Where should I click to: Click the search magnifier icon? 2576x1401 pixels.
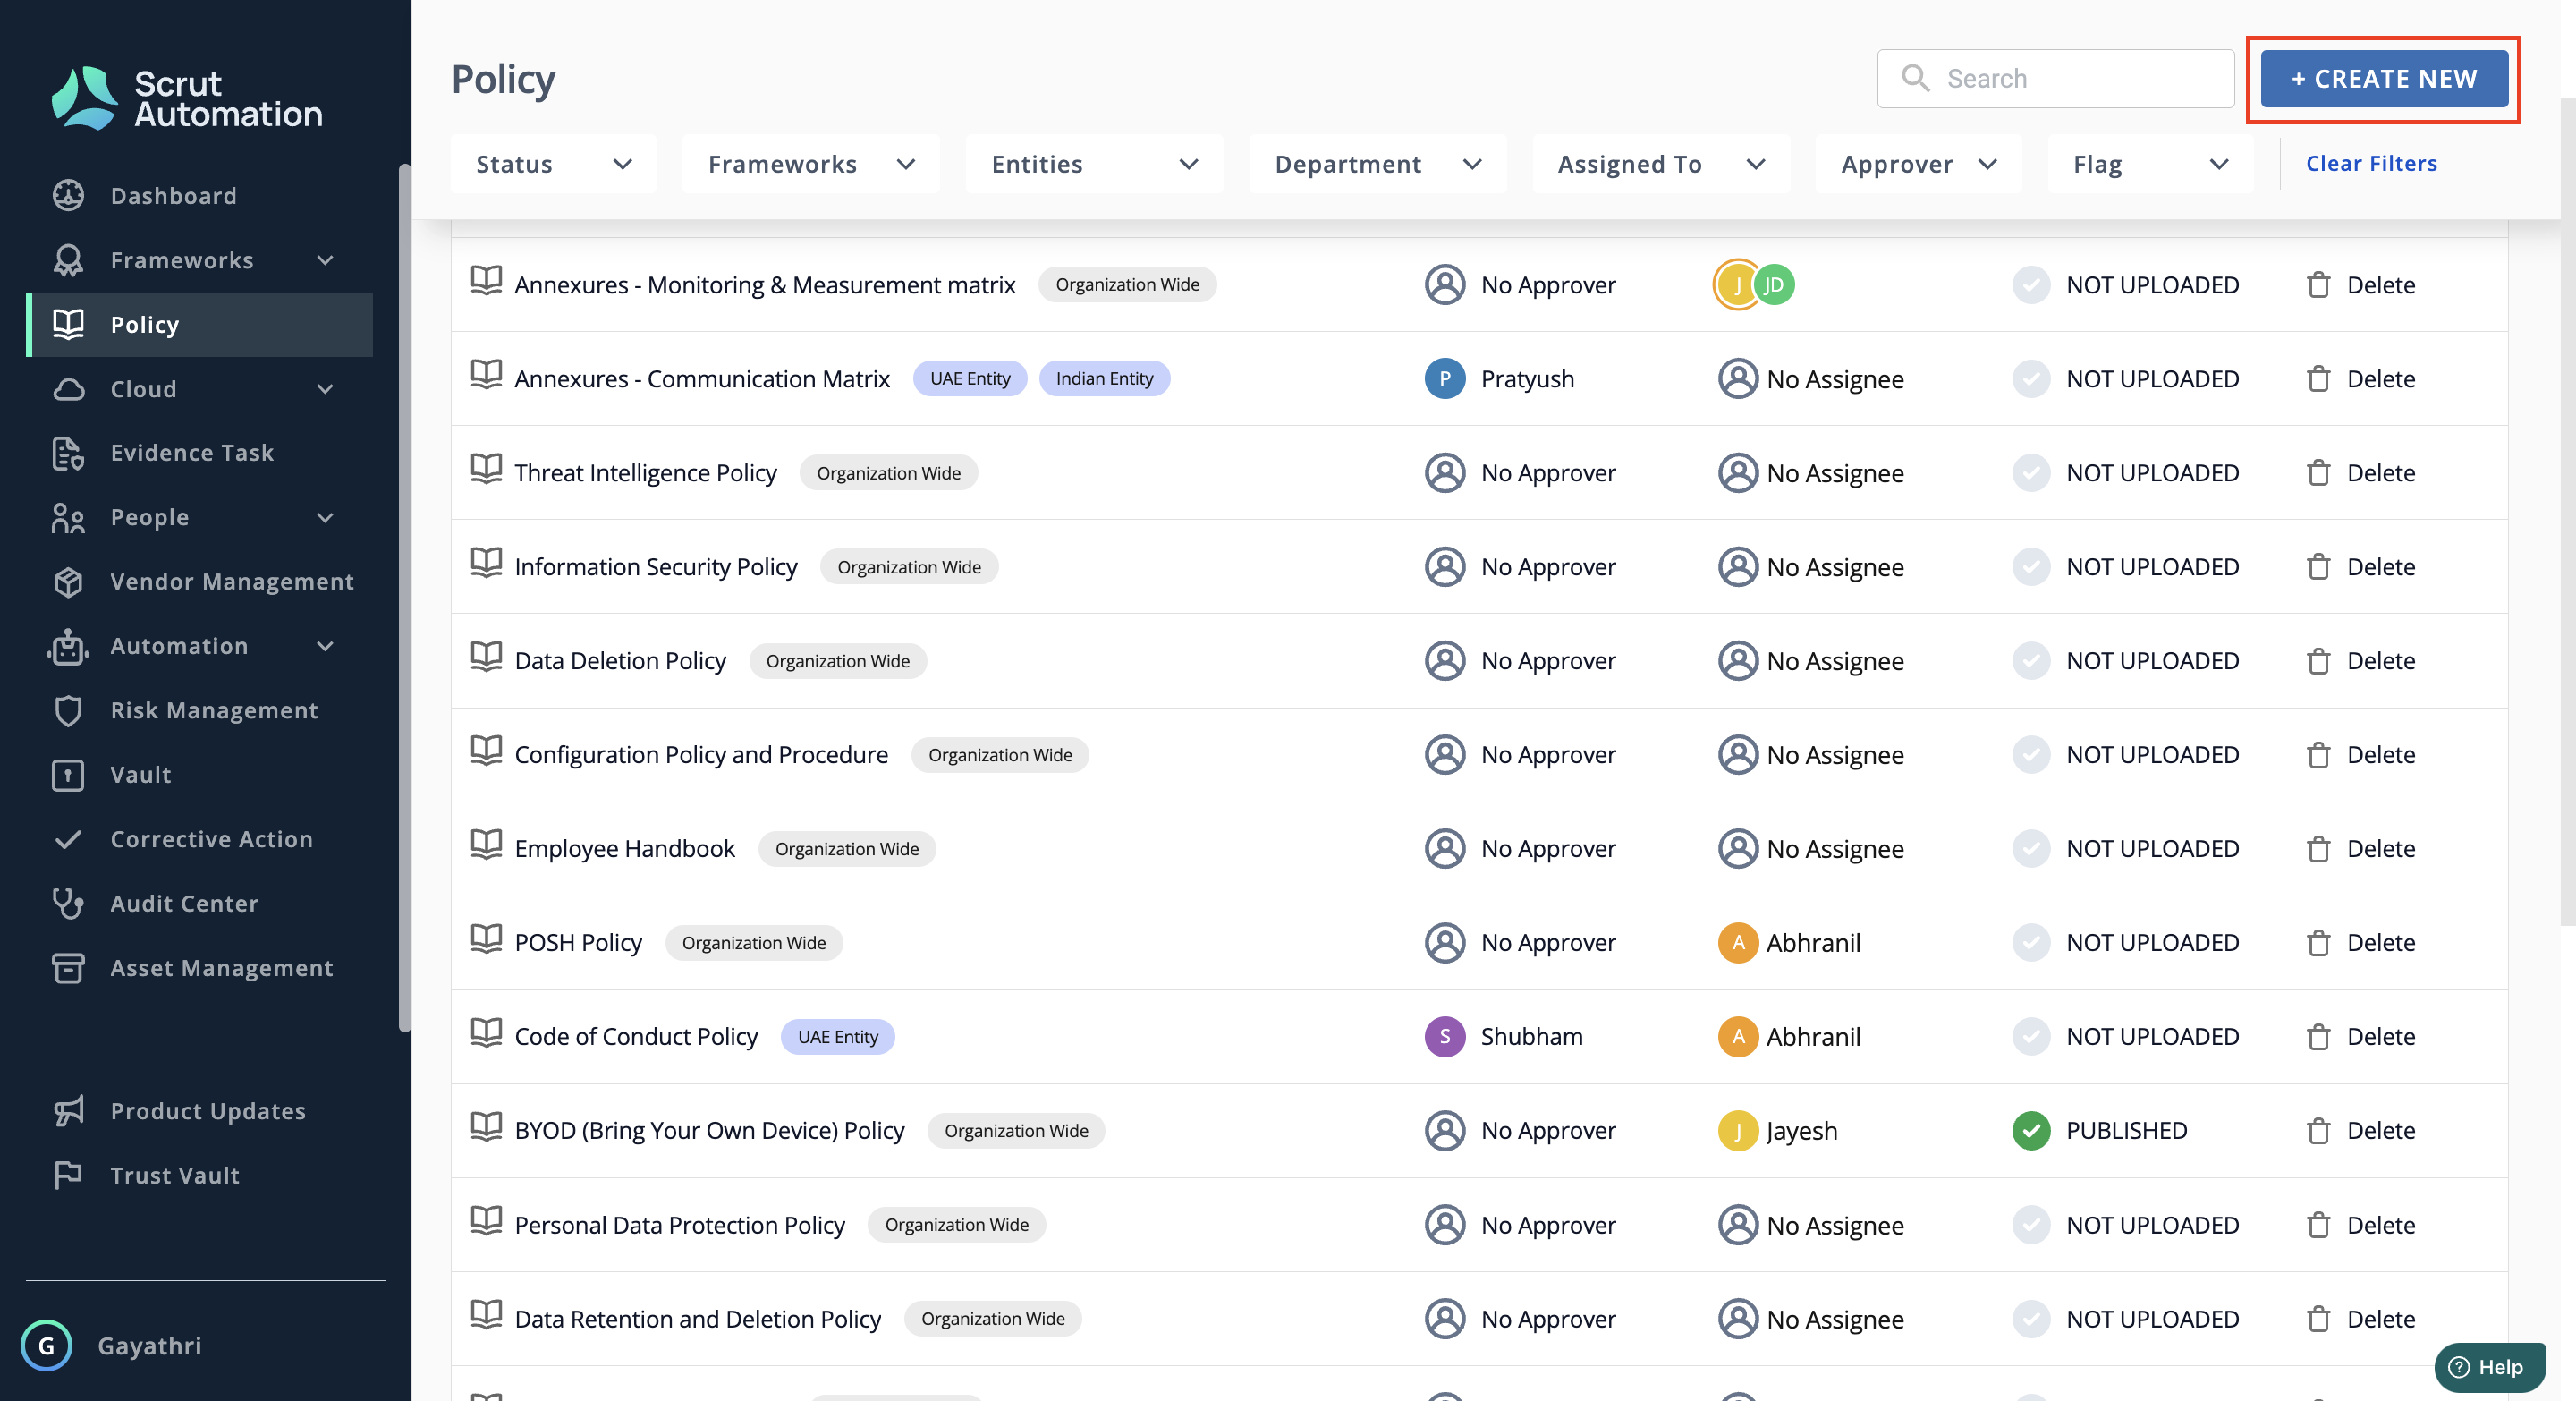coord(1915,78)
